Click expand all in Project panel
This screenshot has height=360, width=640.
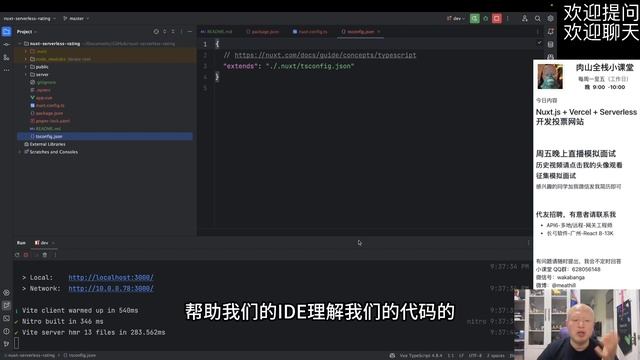164,31
